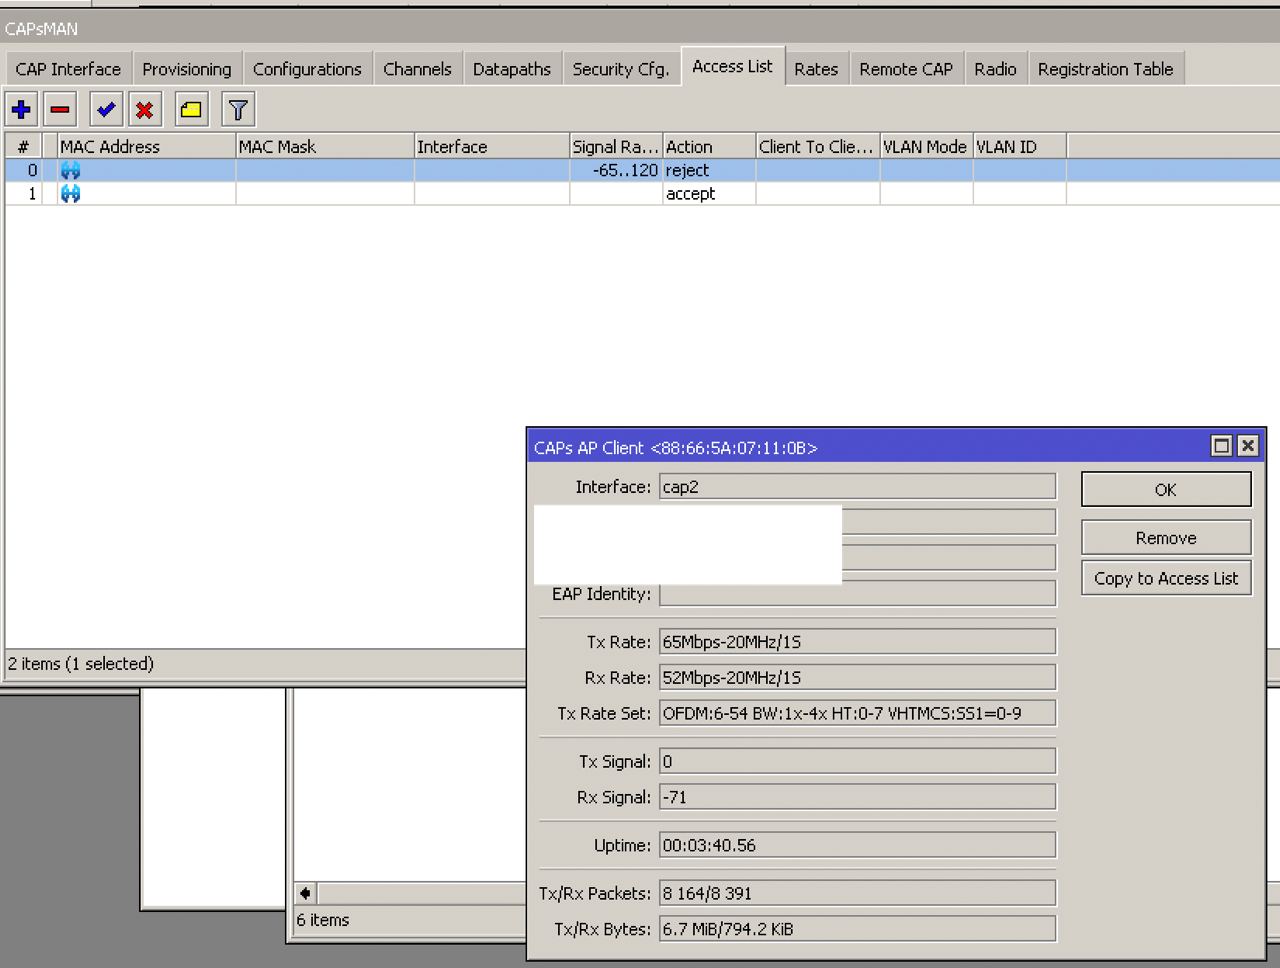Click the left scroll arrow in background window
The width and height of the screenshot is (1280, 968).
(x=305, y=893)
